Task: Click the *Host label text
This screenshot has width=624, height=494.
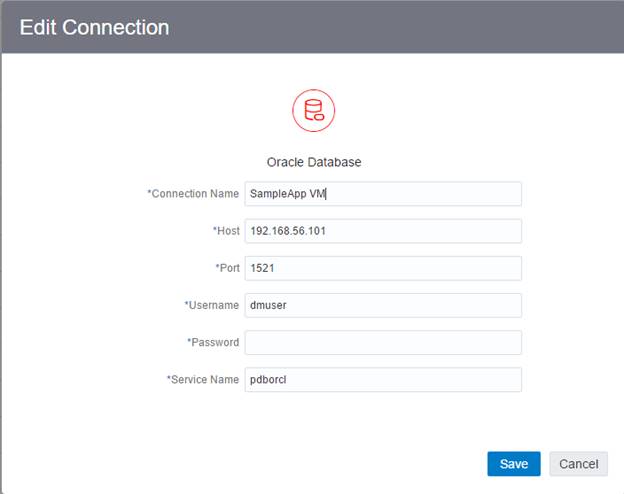Action: click(x=226, y=231)
